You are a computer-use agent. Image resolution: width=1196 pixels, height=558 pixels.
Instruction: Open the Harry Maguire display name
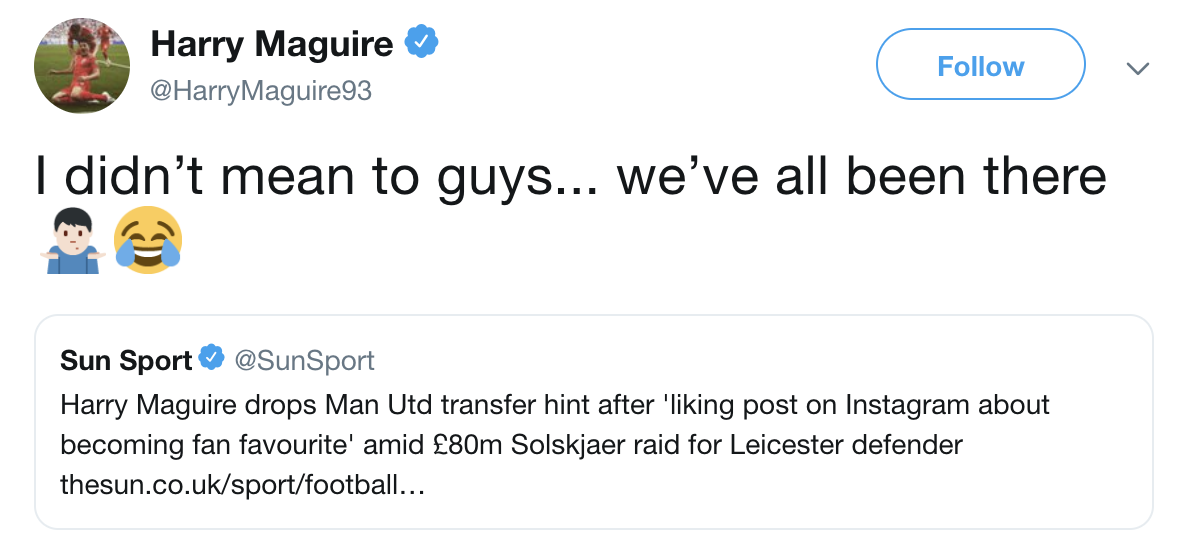[271, 44]
